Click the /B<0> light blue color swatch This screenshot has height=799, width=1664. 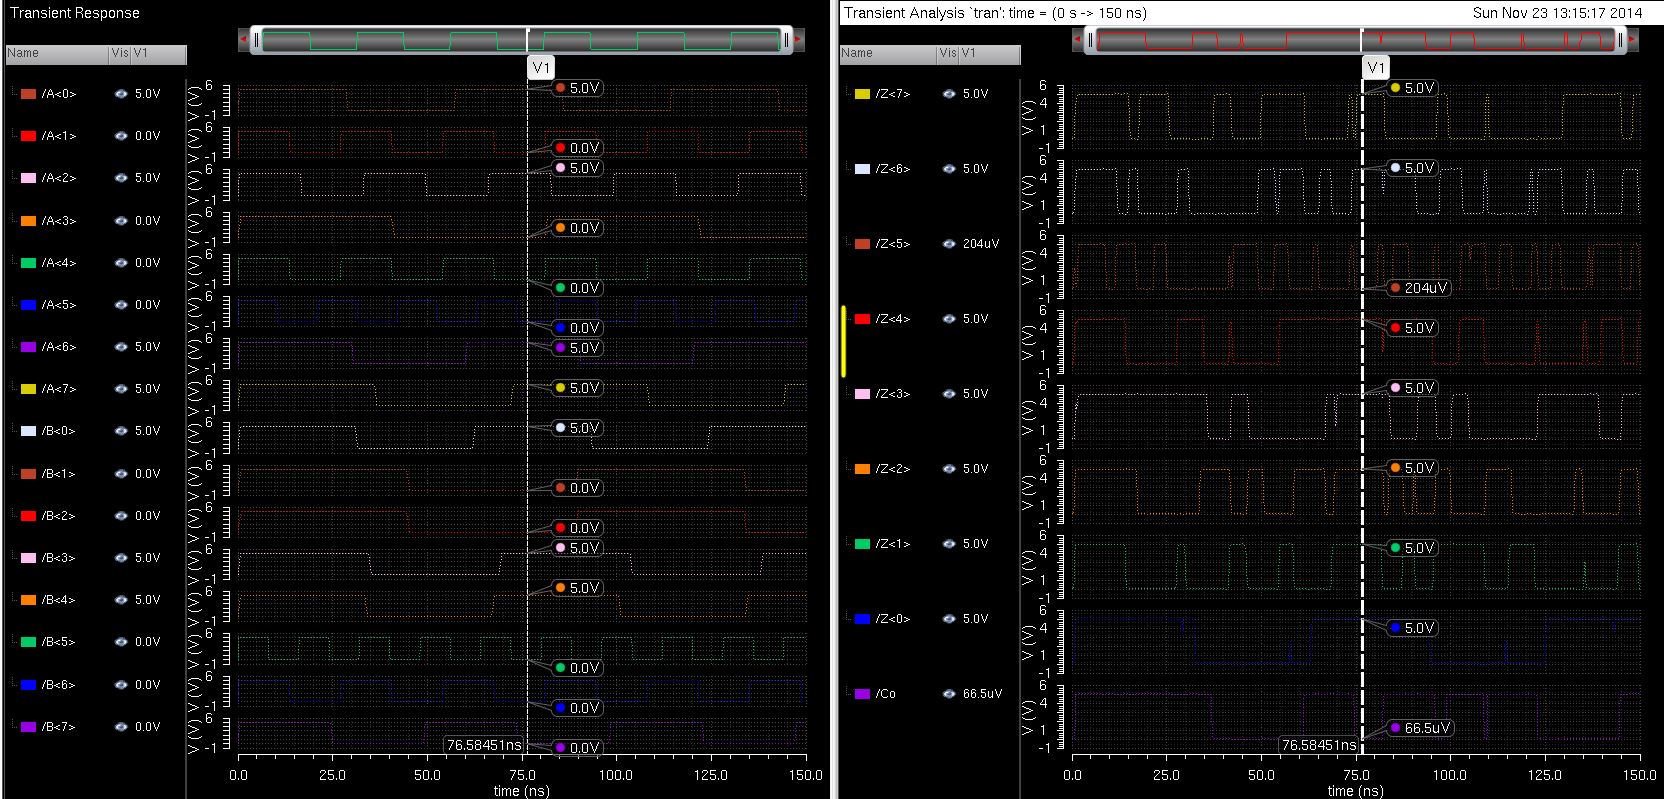click(28, 431)
